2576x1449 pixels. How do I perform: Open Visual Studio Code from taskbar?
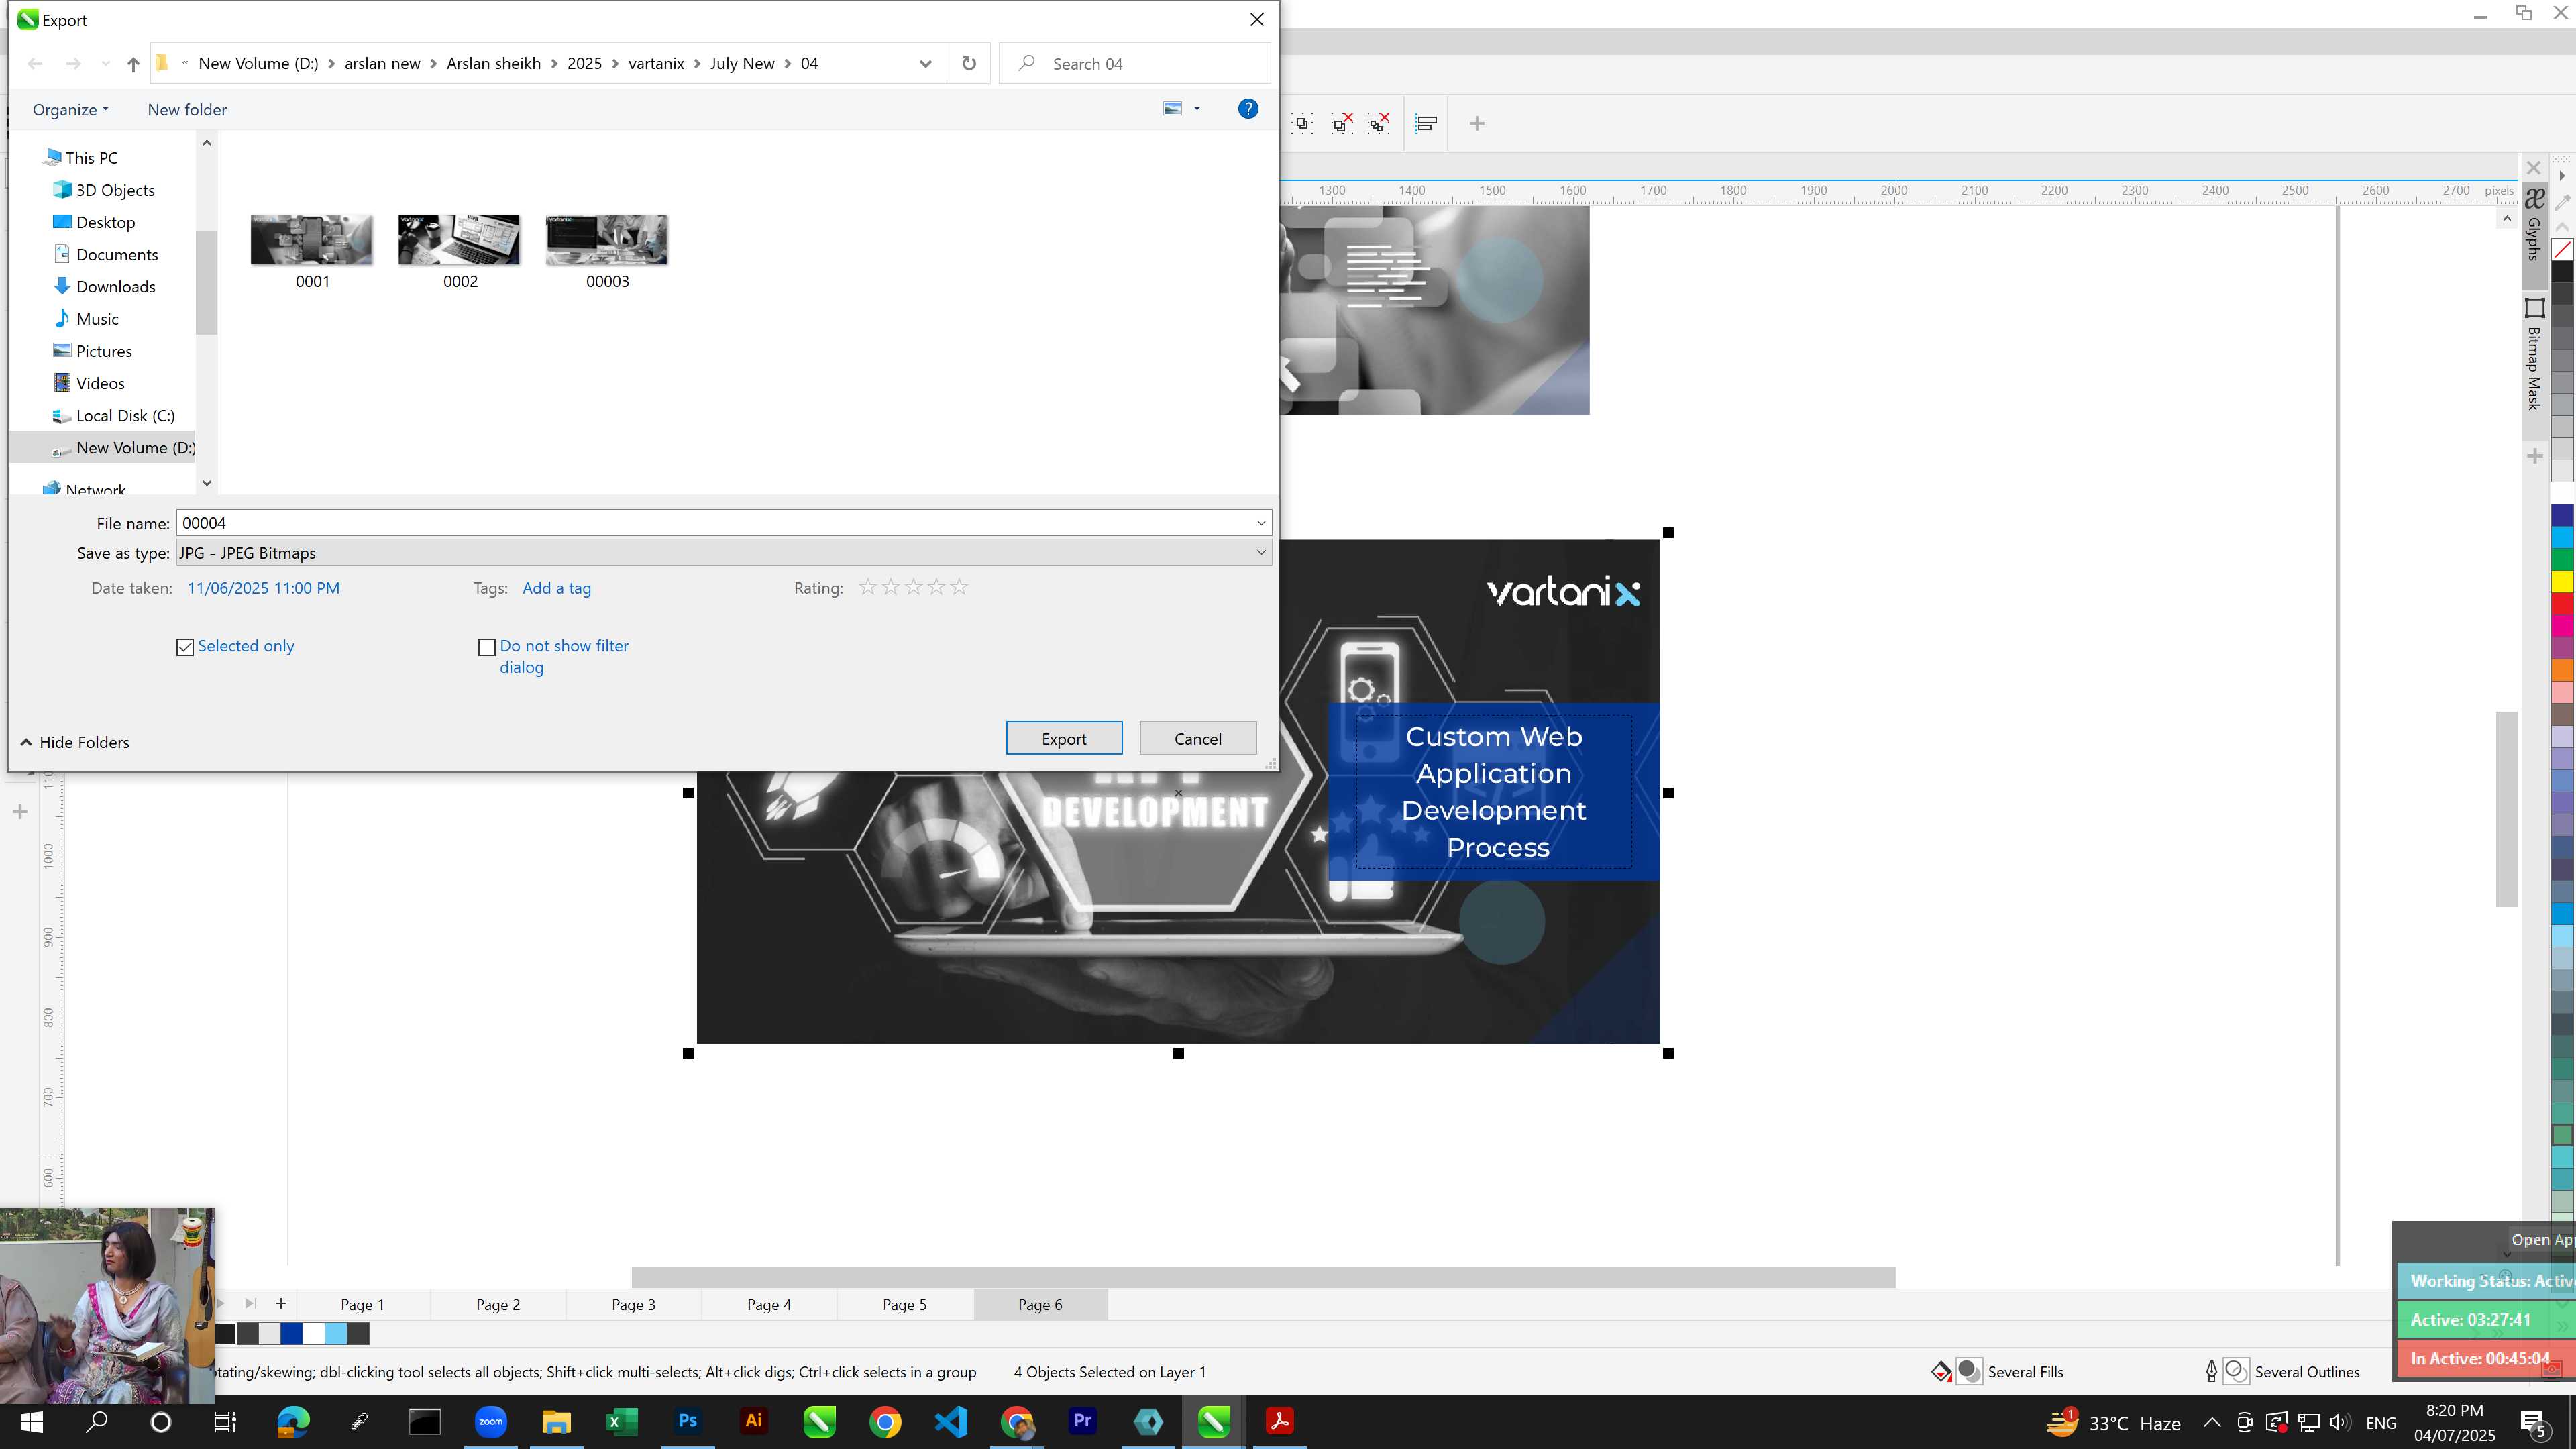[x=951, y=1421]
